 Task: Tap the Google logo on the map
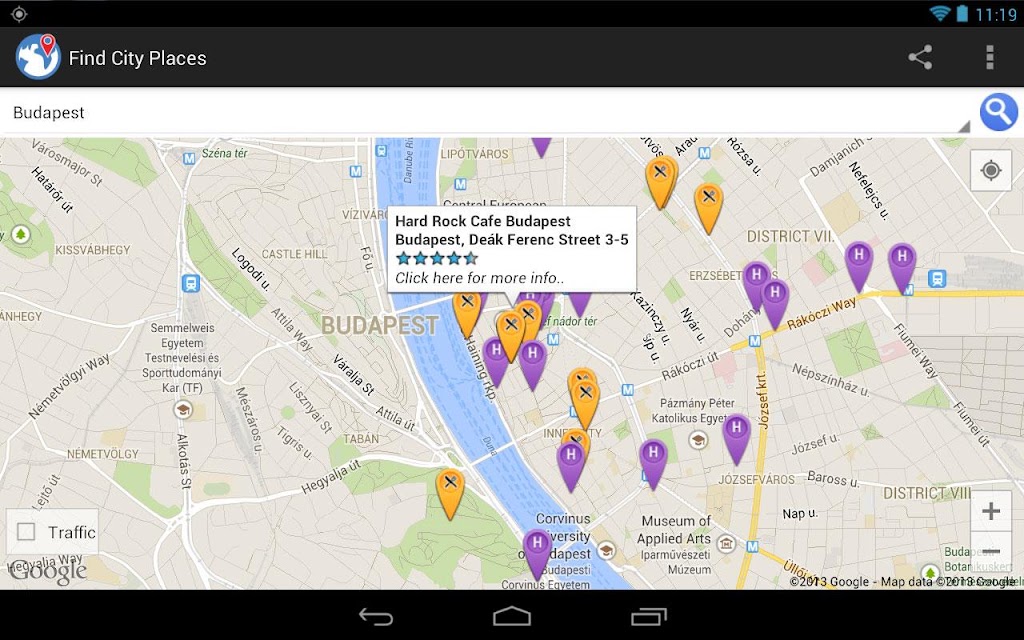click(47, 571)
